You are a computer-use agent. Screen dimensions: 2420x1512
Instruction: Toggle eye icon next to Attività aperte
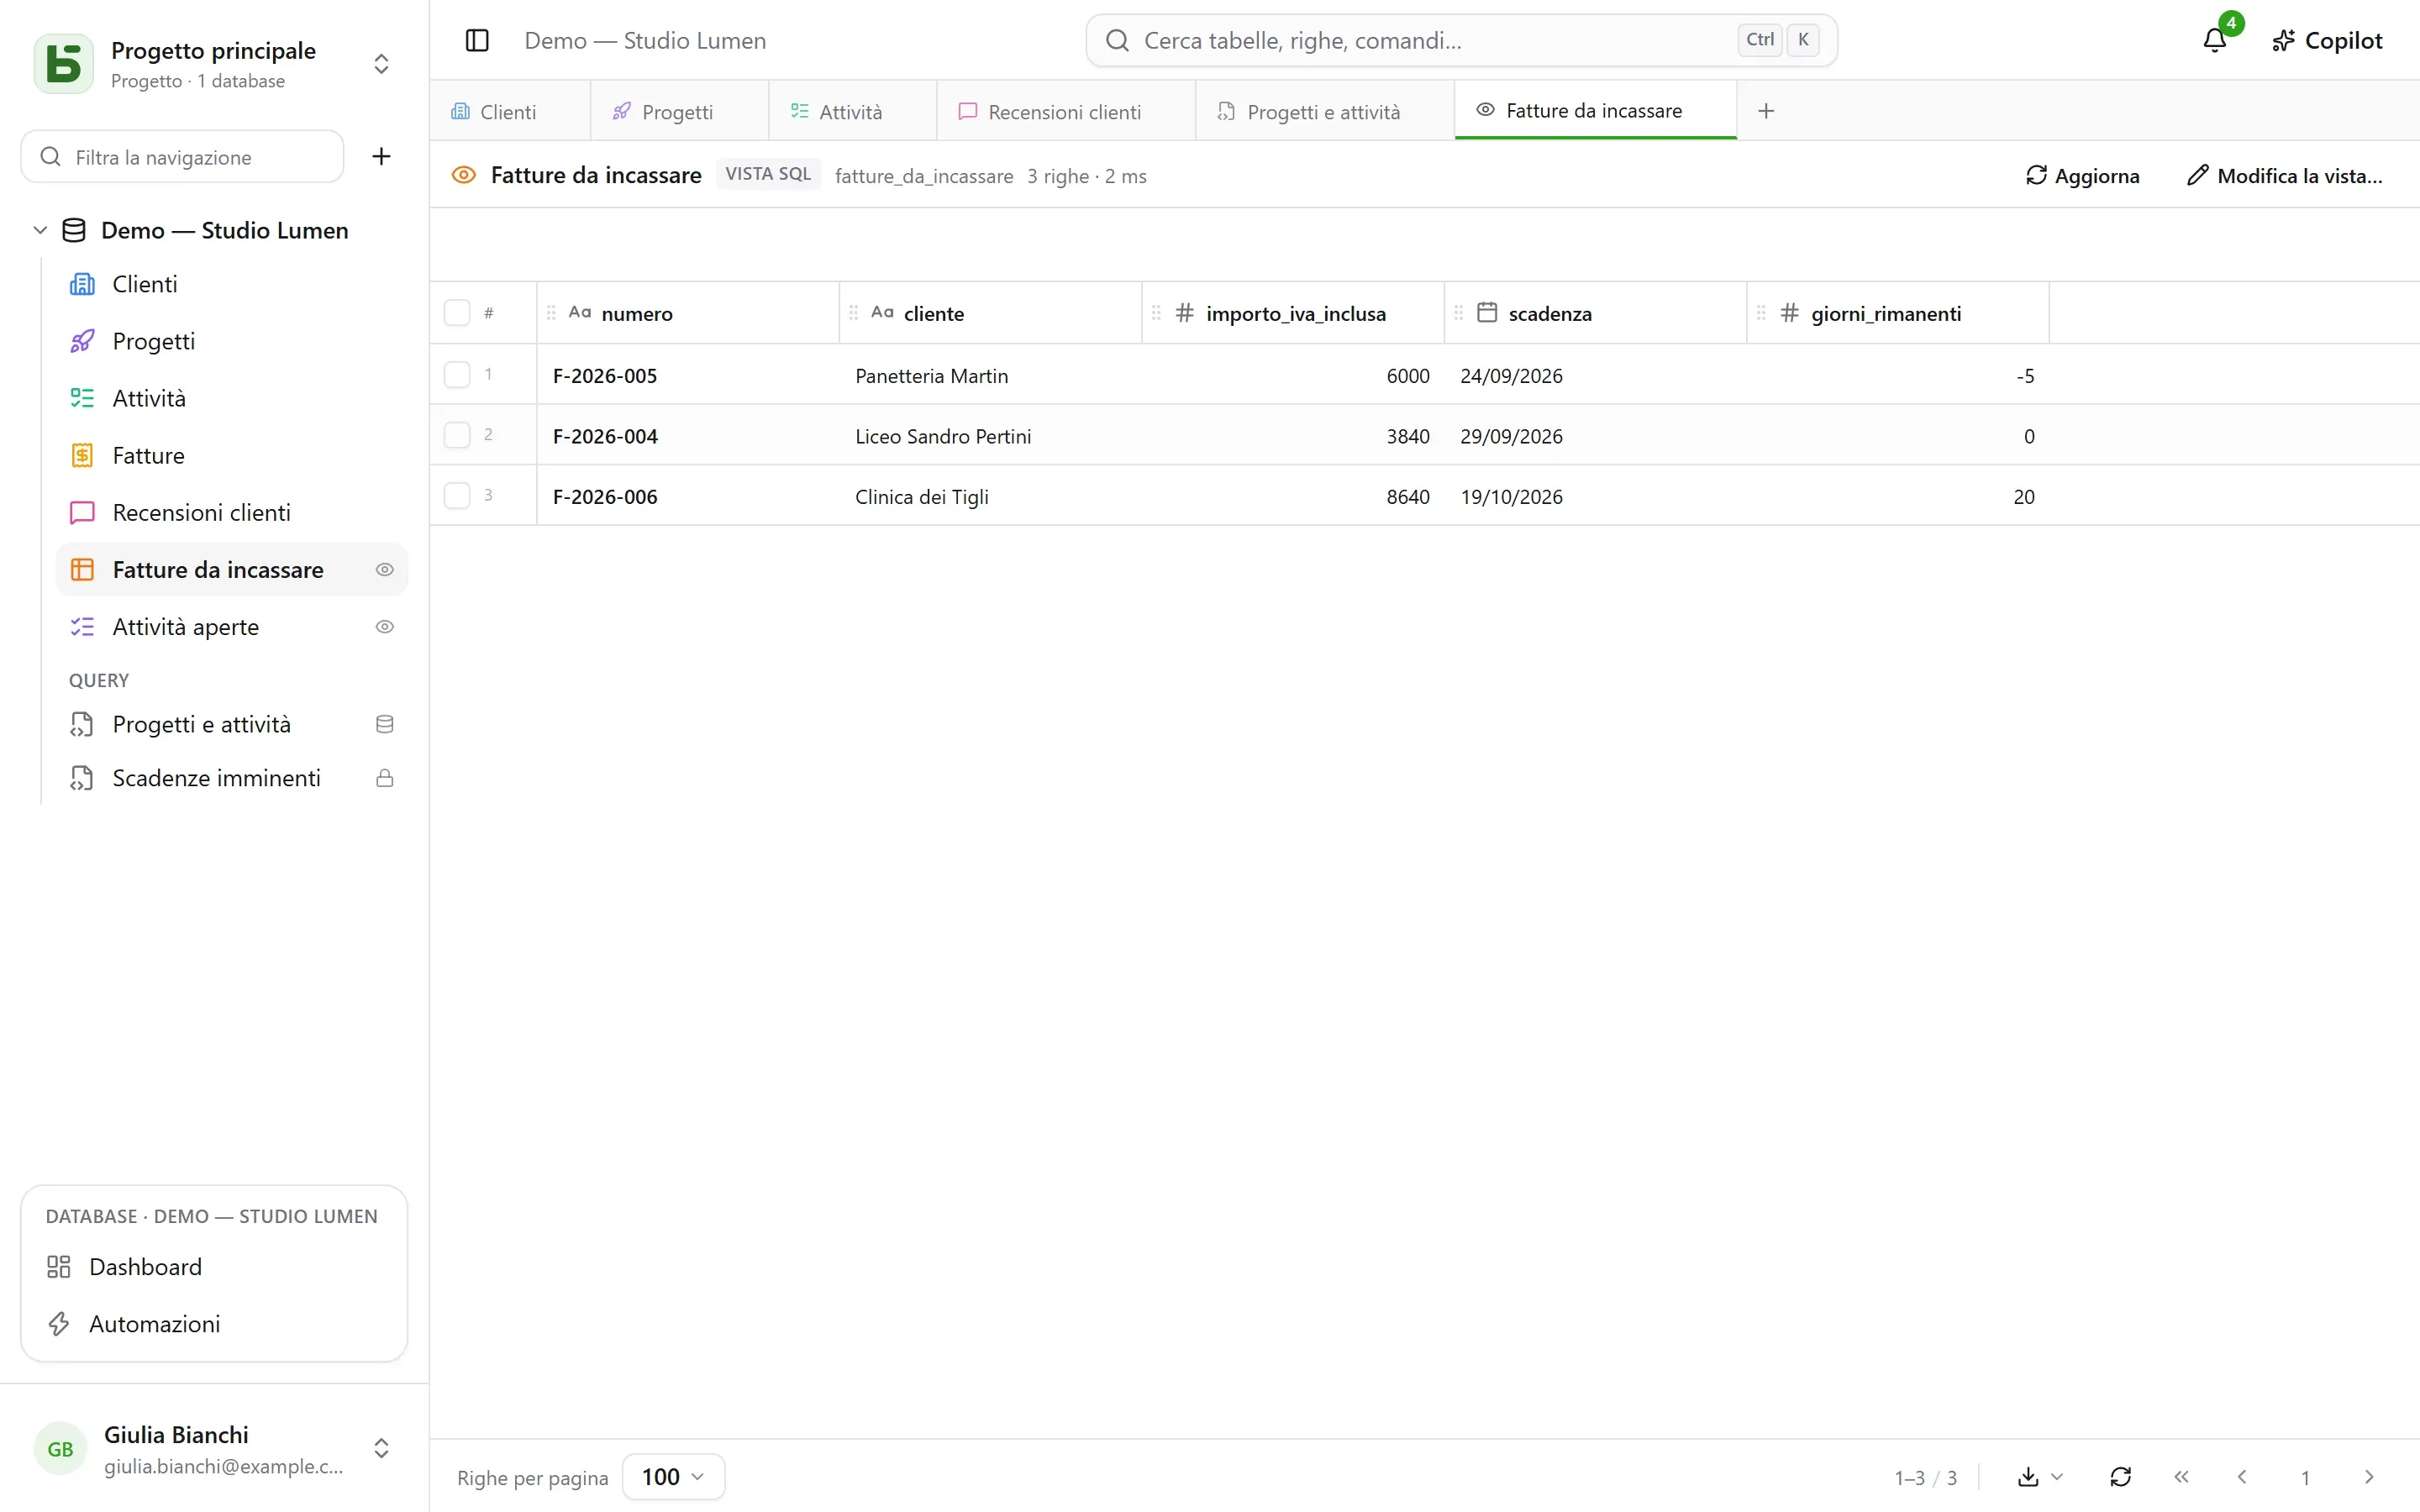coord(384,627)
